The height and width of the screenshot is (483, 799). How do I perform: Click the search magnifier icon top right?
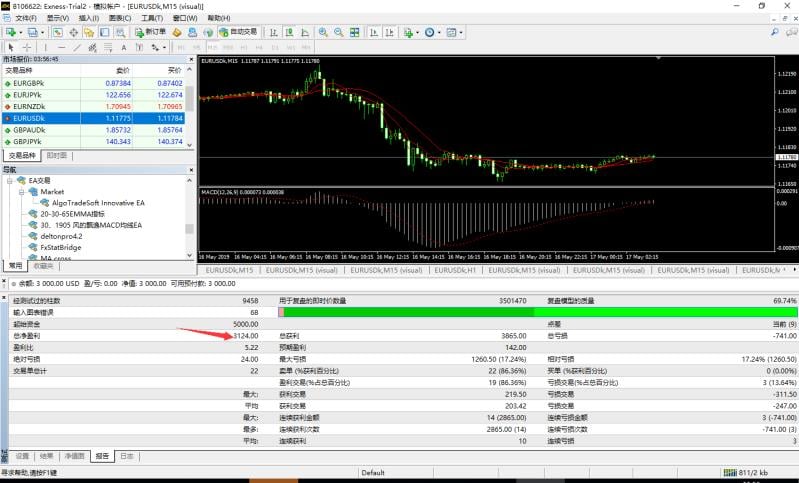(775, 32)
